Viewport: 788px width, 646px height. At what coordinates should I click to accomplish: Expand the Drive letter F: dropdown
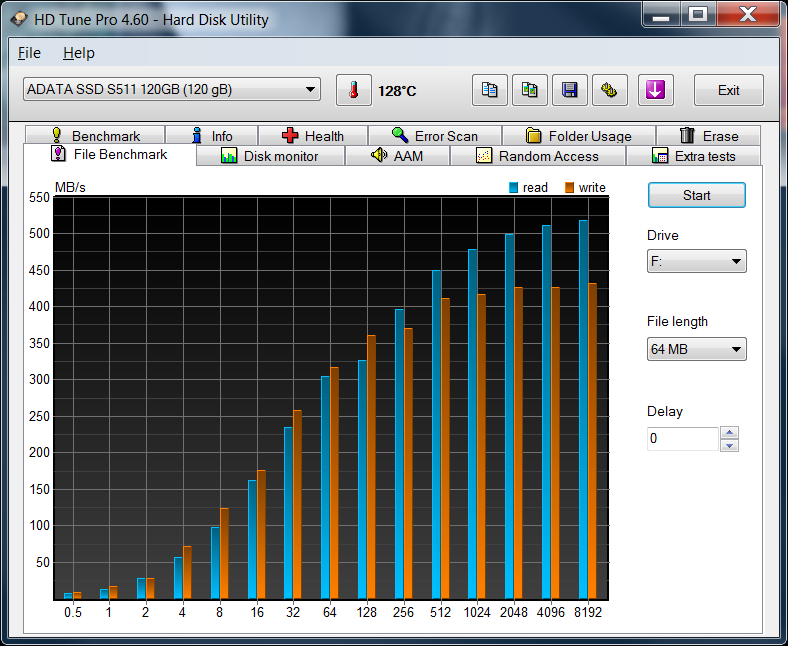coord(696,262)
